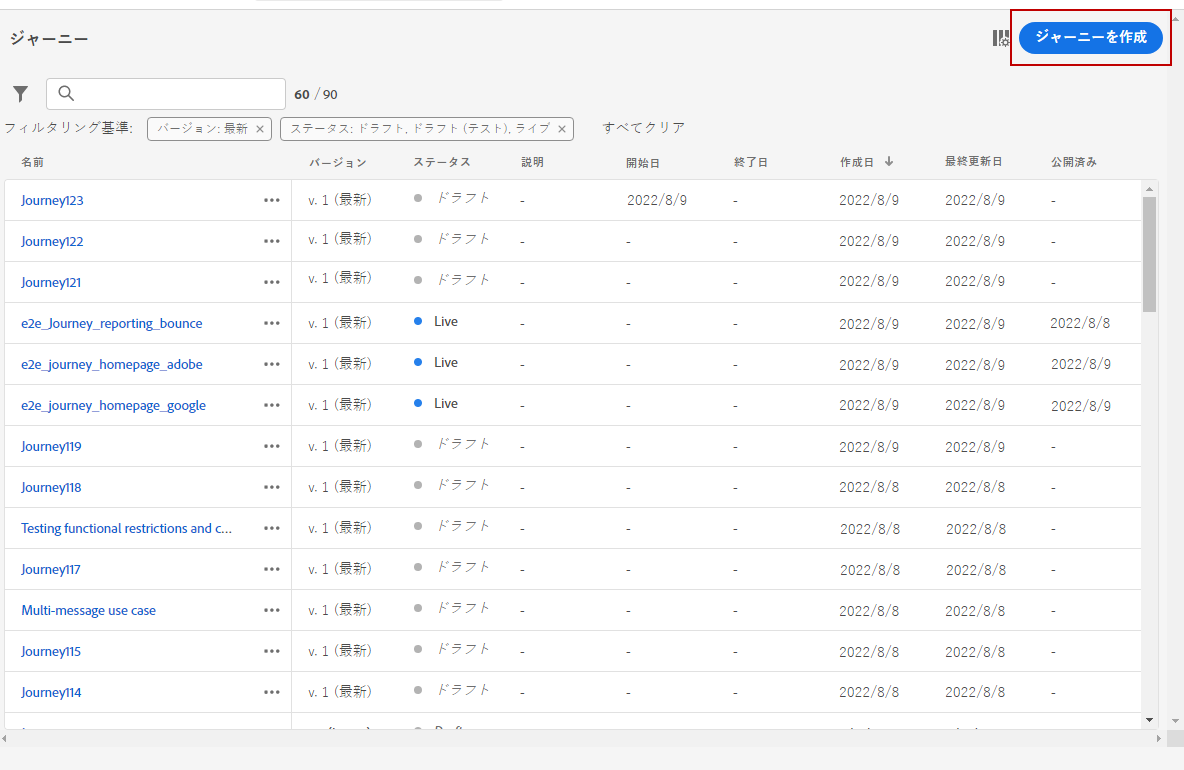Open the Journey119 link
This screenshot has width=1184, height=770.
tap(51, 446)
